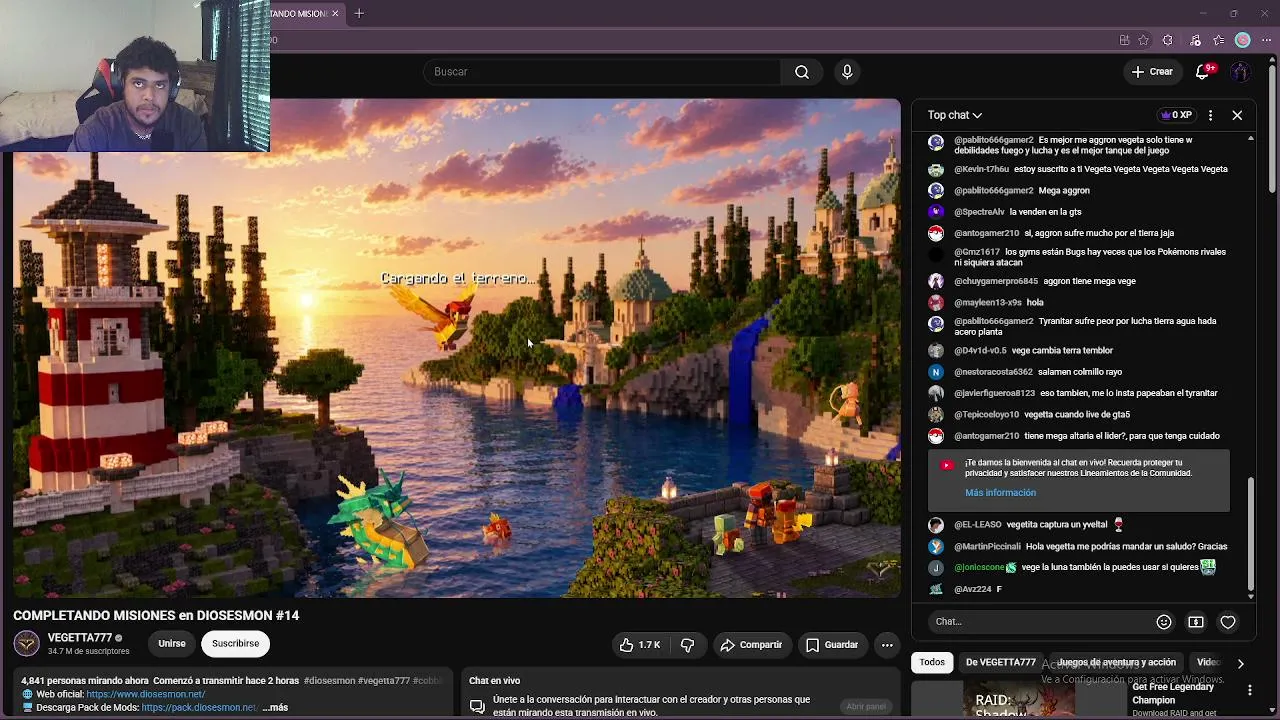The height and width of the screenshot is (720, 1280).
Task: Open the VEGETTA777 channel name
Action: pyautogui.click(x=80, y=638)
